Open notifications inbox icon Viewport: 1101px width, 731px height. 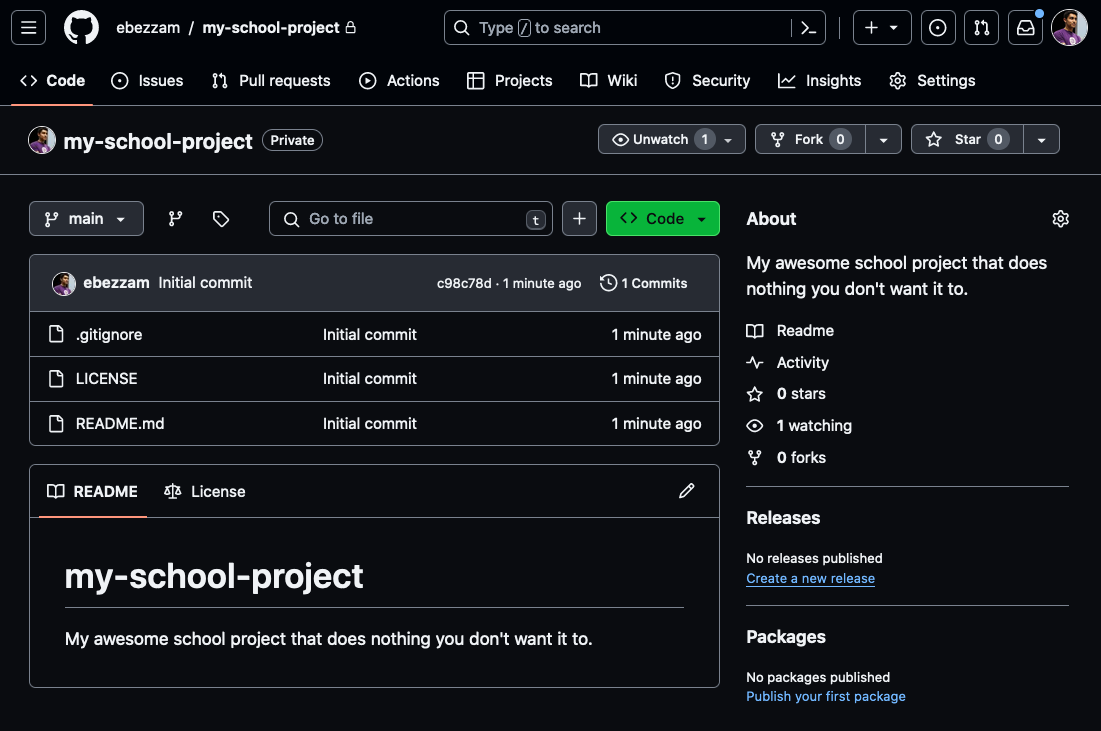click(1025, 27)
